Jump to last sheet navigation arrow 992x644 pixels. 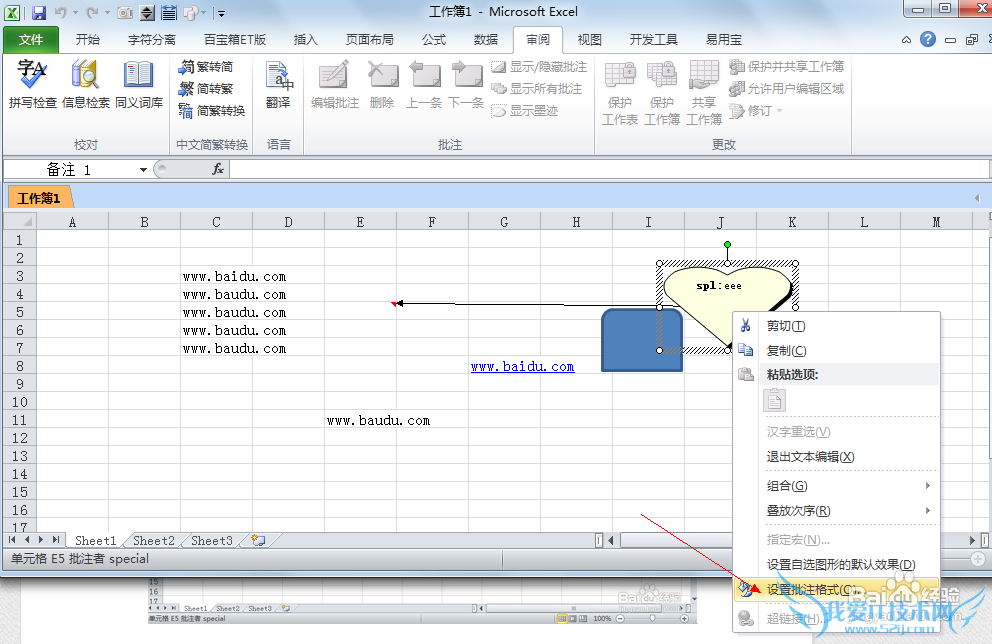pos(56,540)
